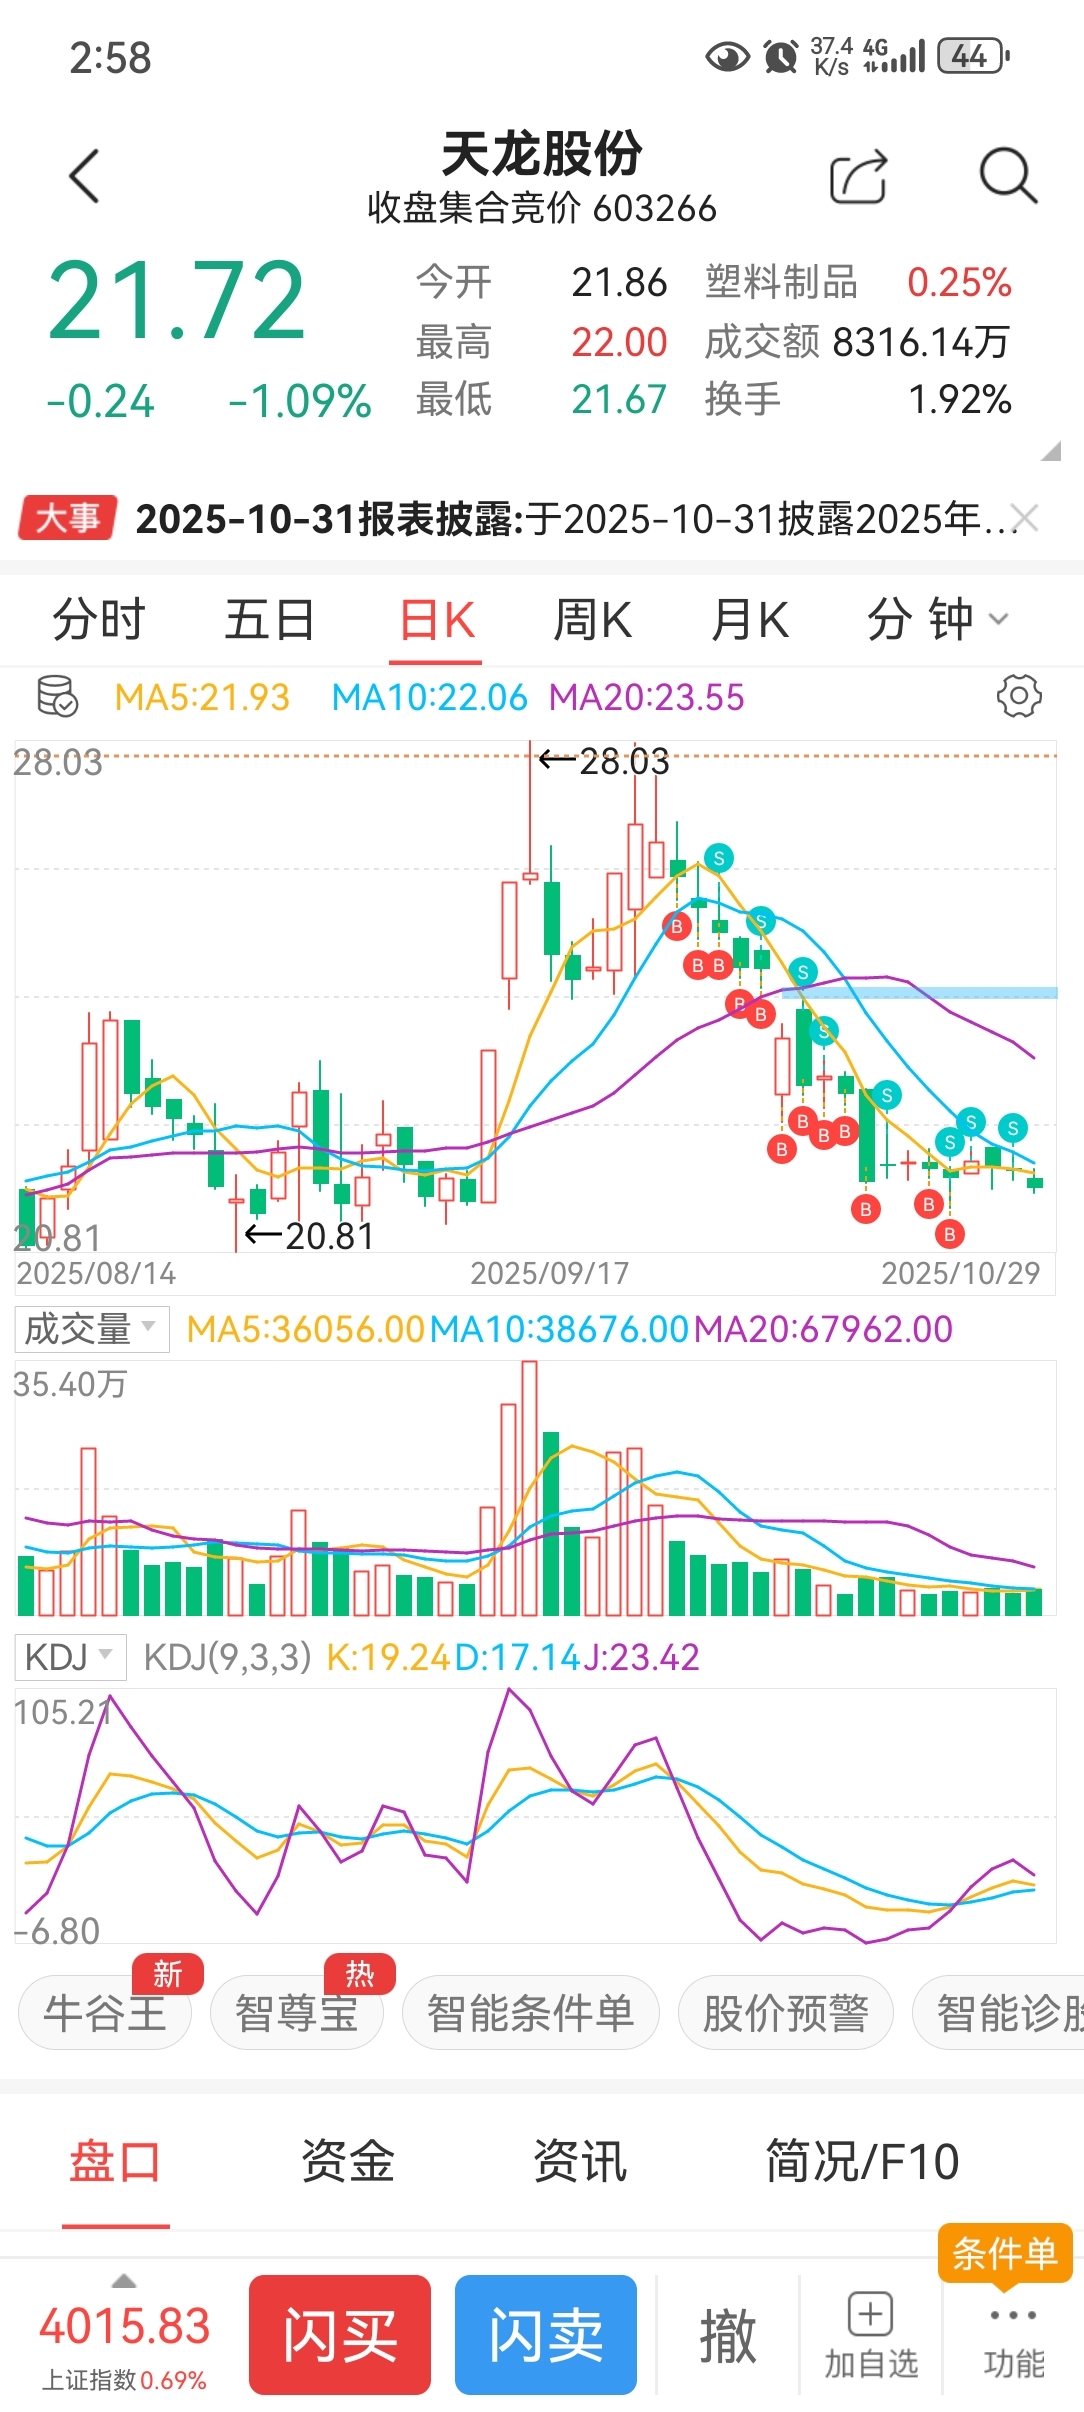The width and height of the screenshot is (1084, 2412).
Task: Dismiss the 大事 announcement banner
Action: [1025, 518]
